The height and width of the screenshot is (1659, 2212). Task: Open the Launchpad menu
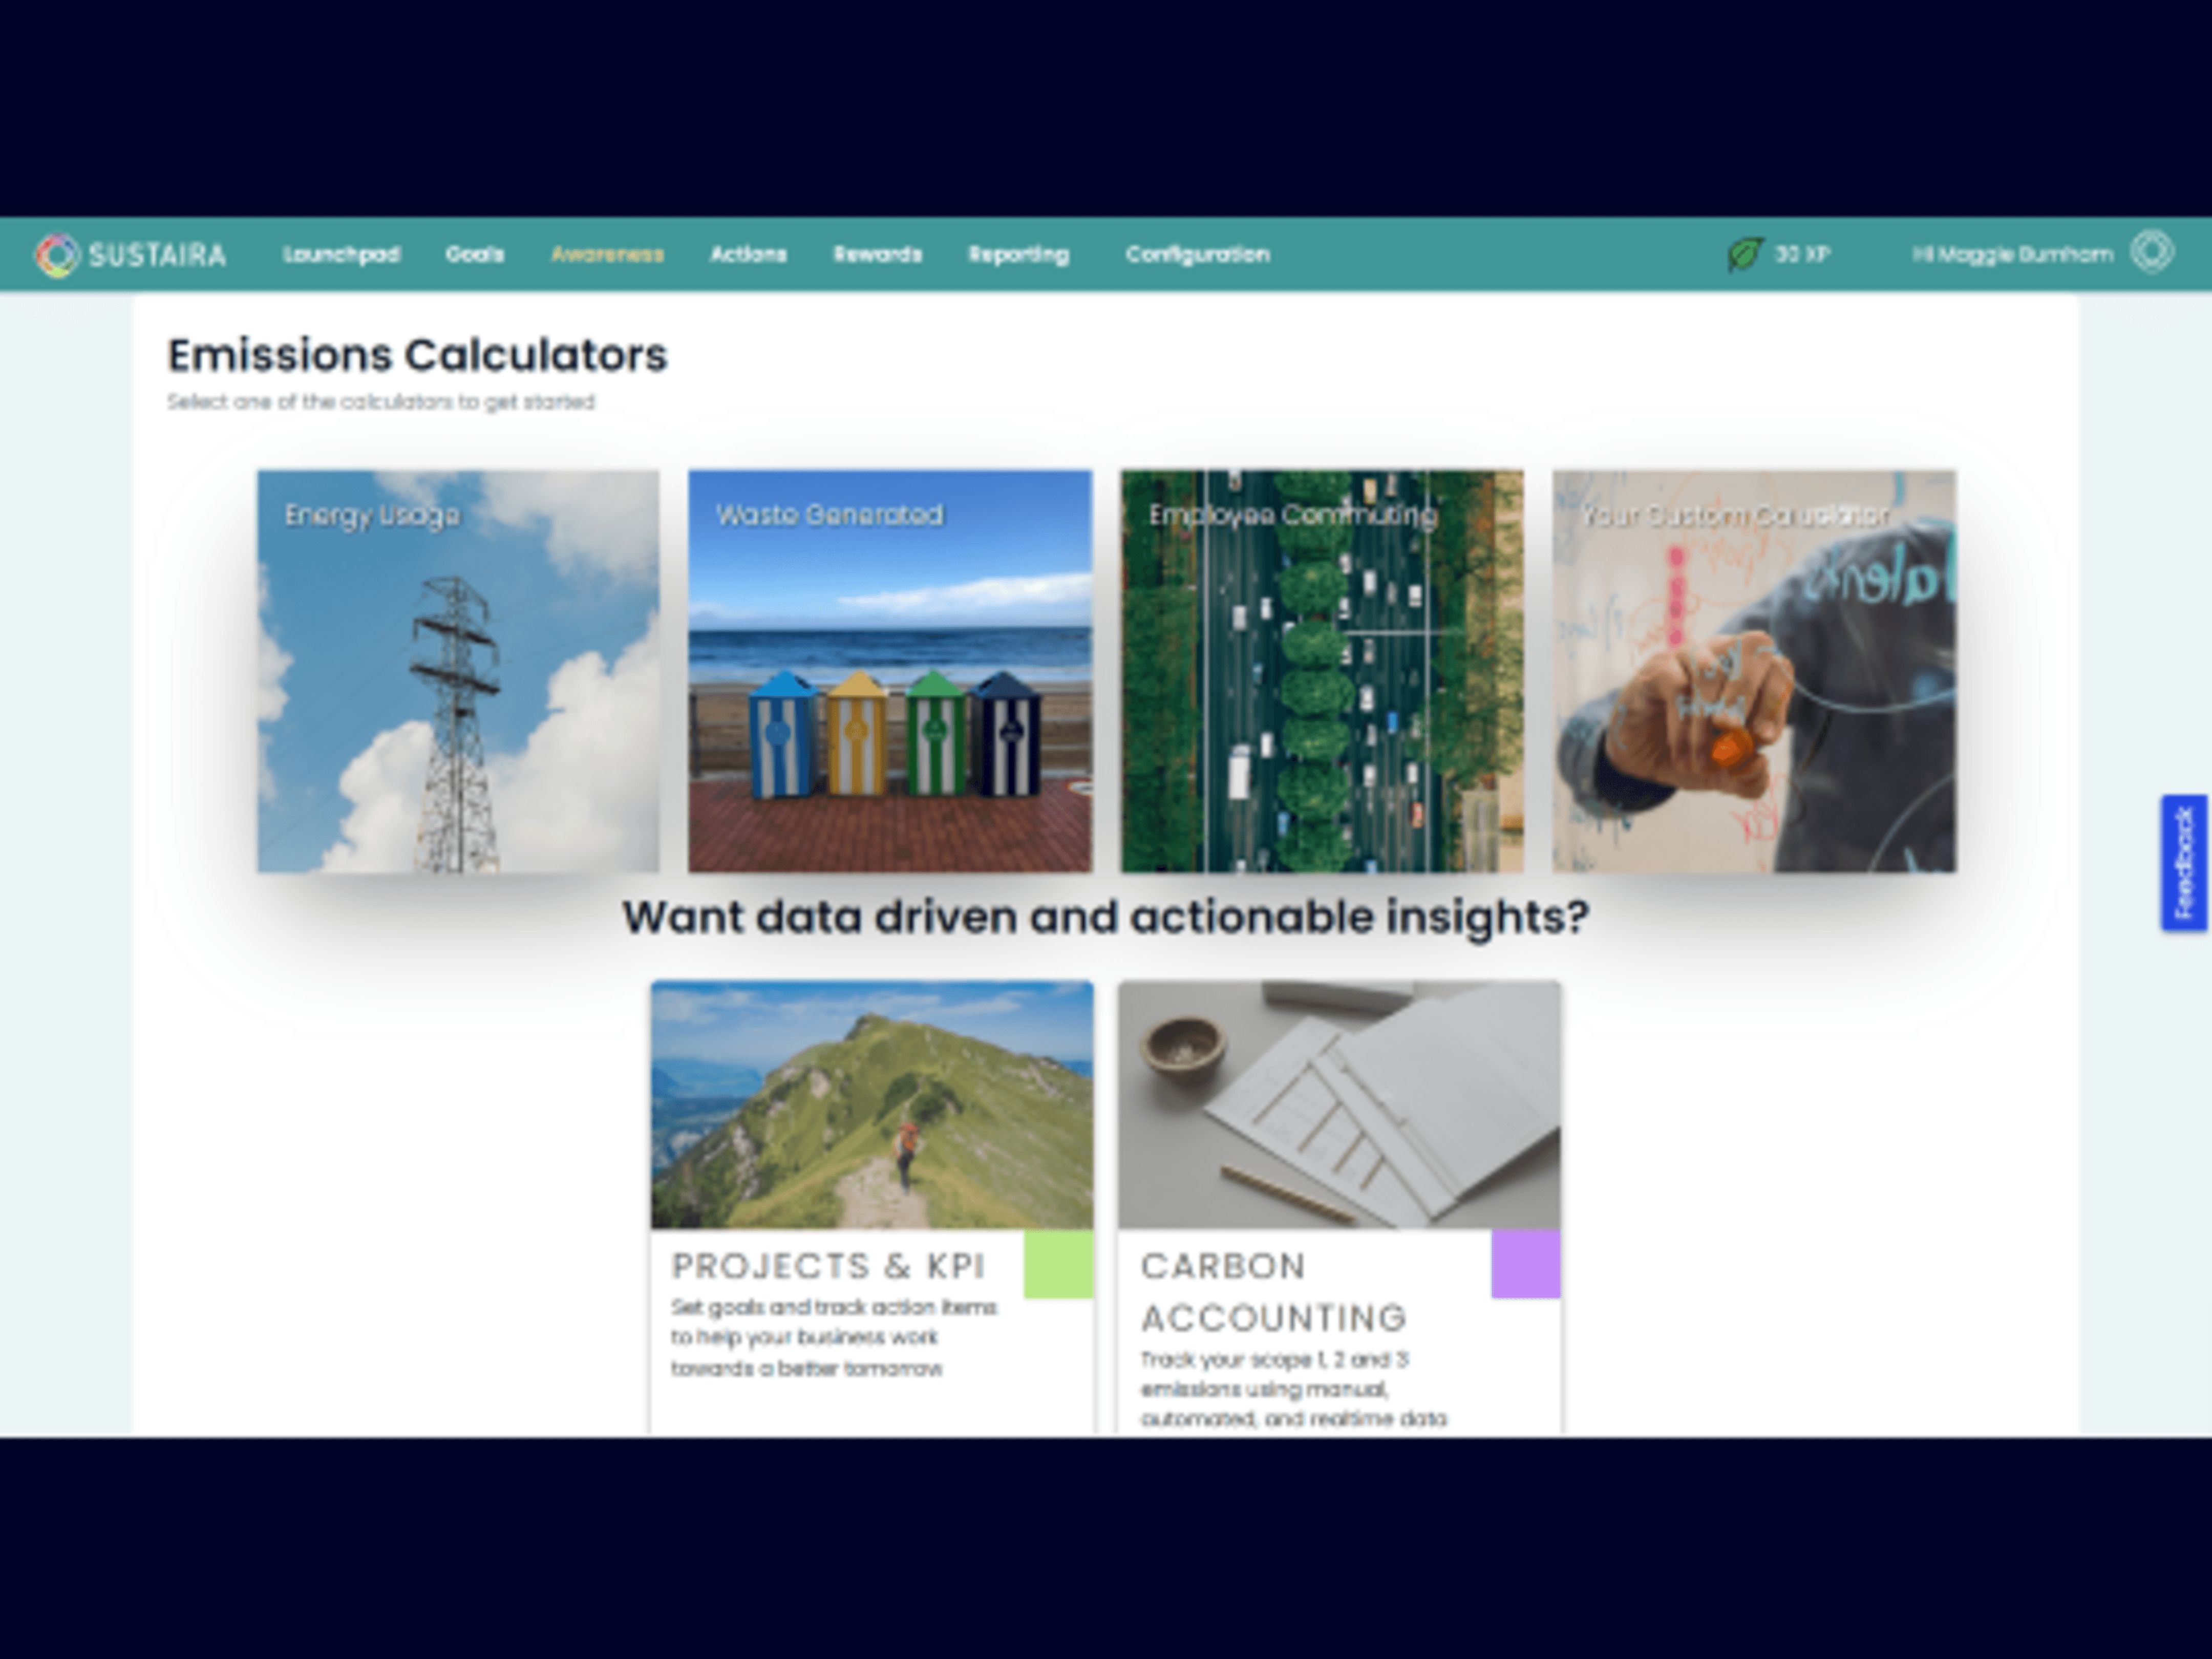tap(341, 254)
